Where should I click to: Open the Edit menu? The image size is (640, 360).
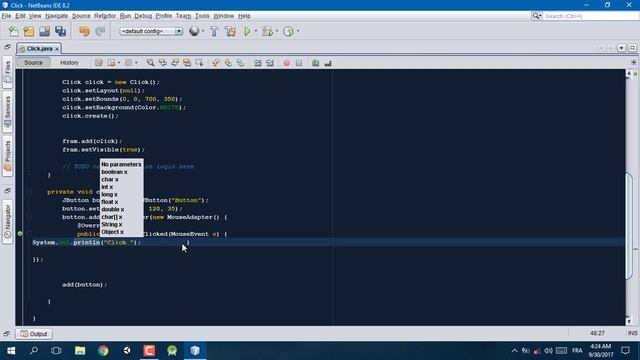[x=20, y=16]
